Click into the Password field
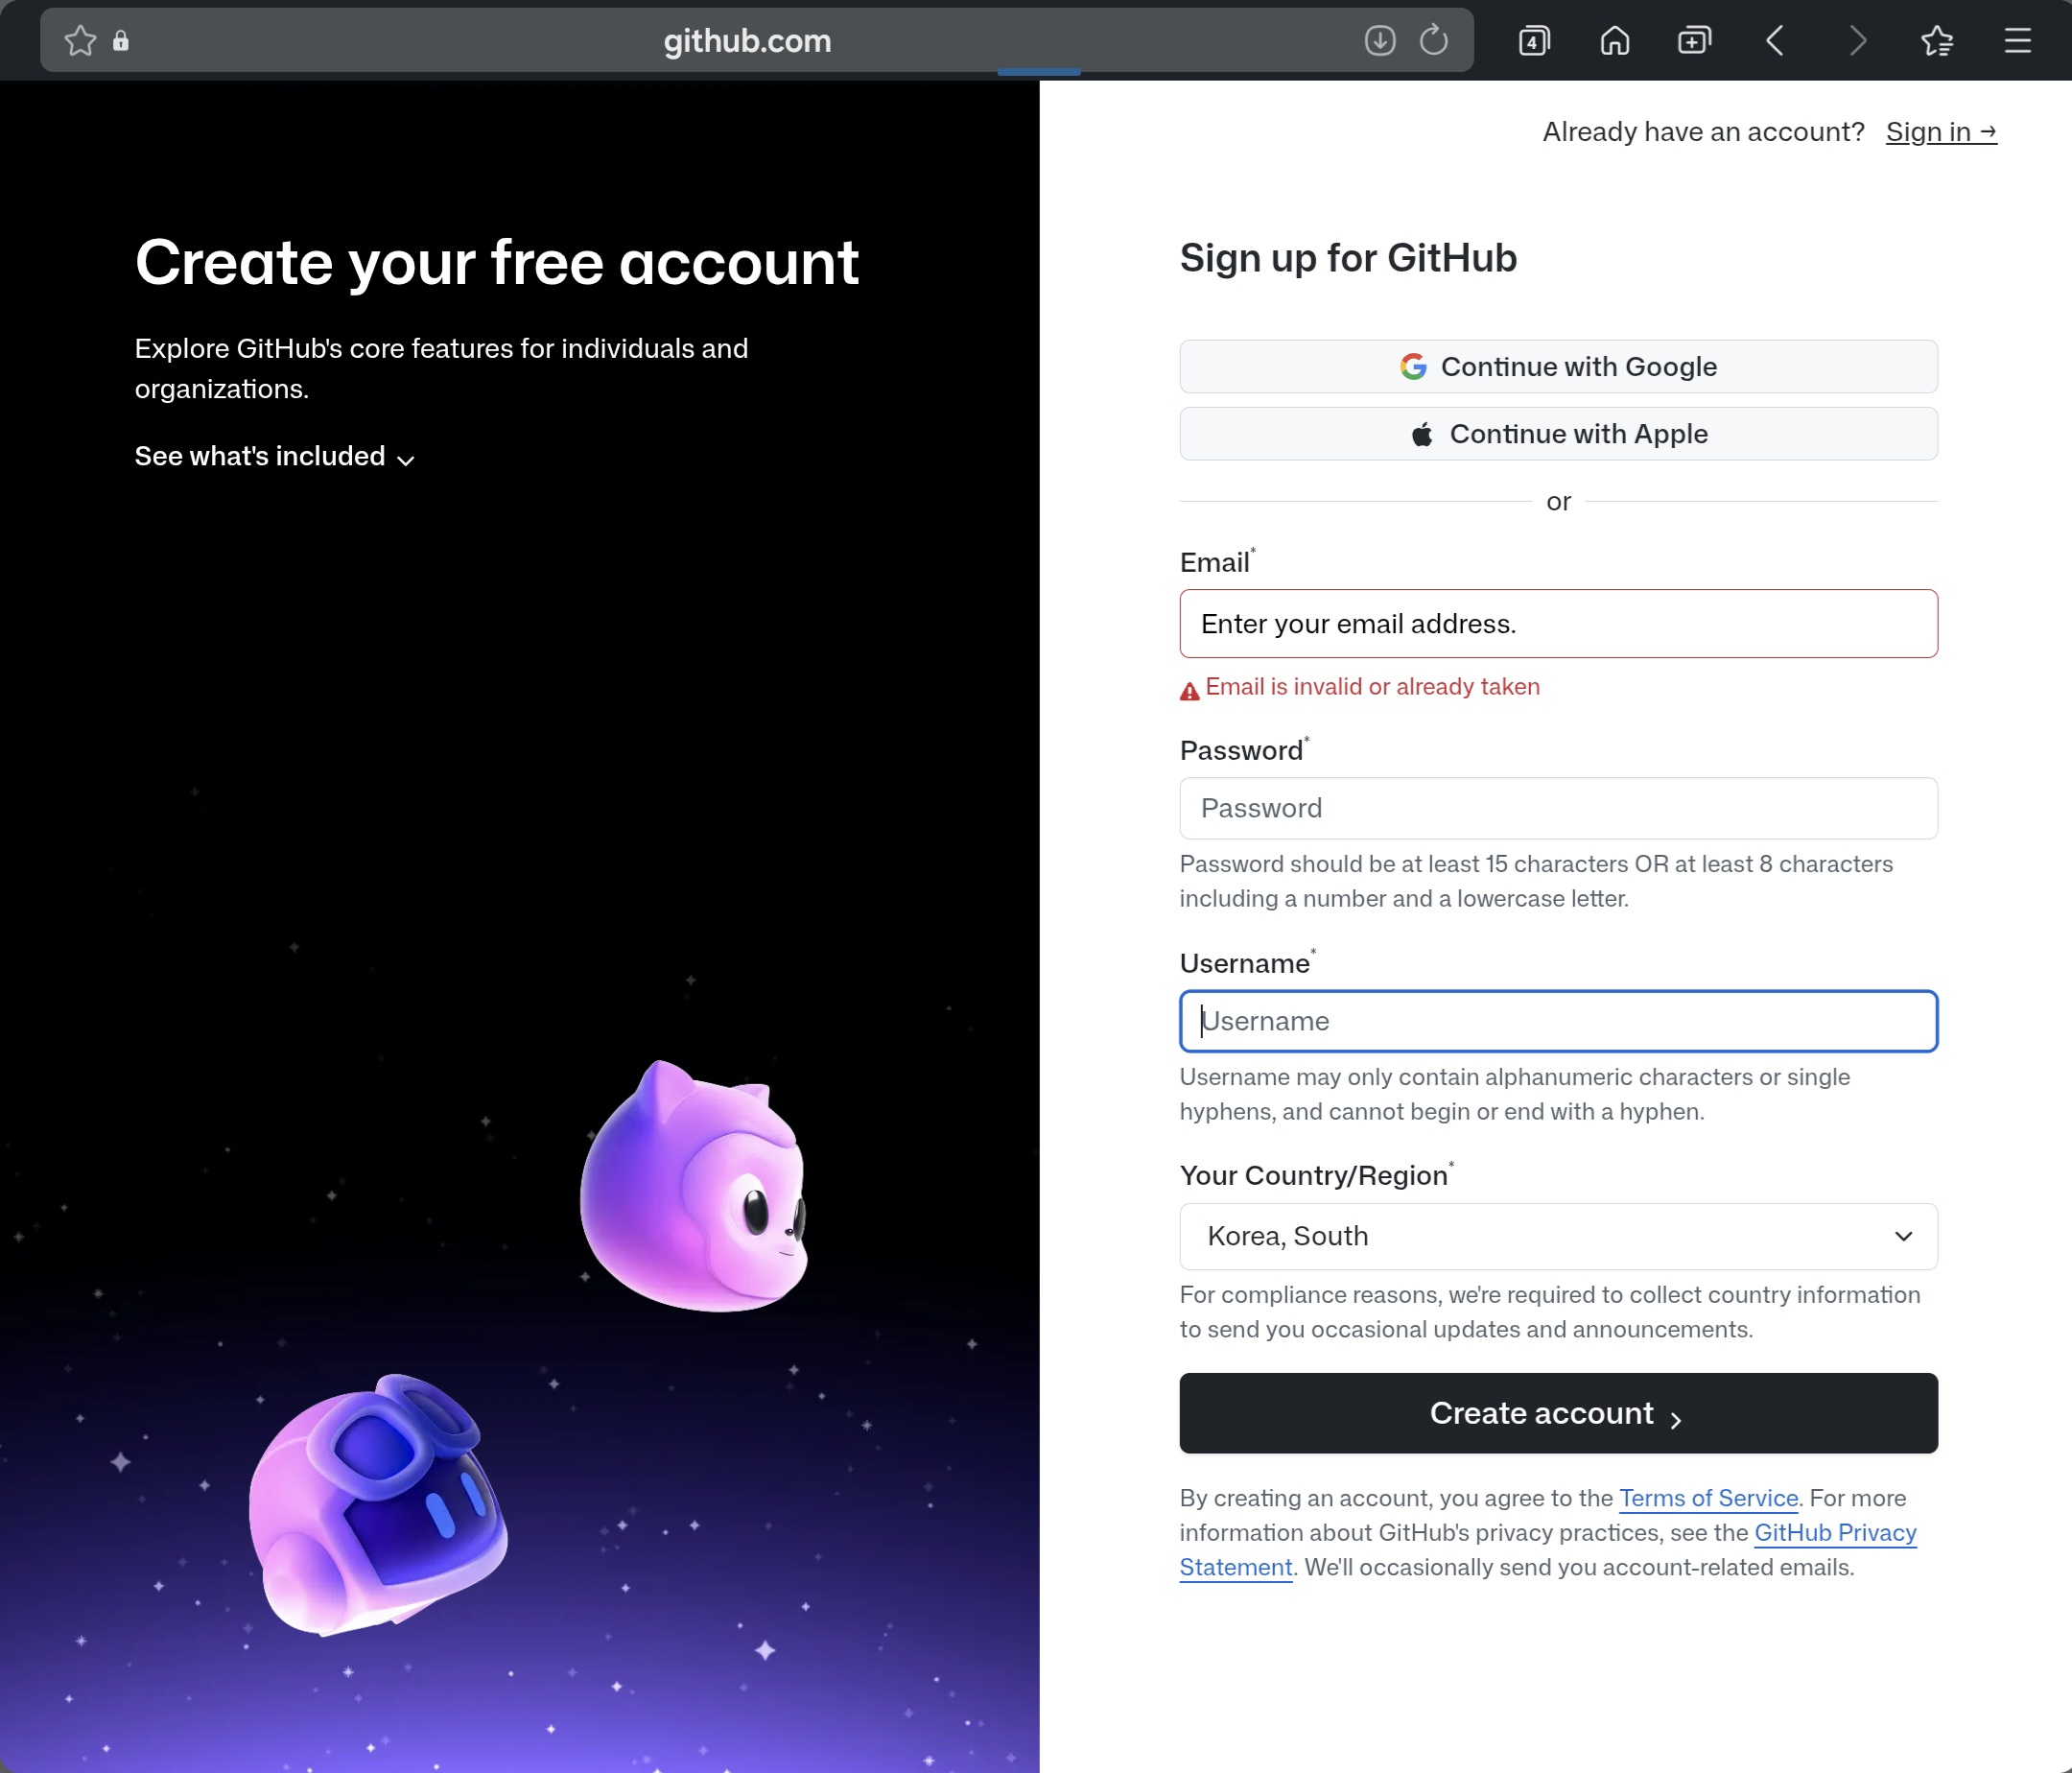The height and width of the screenshot is (1773, 2072). 1558,808
